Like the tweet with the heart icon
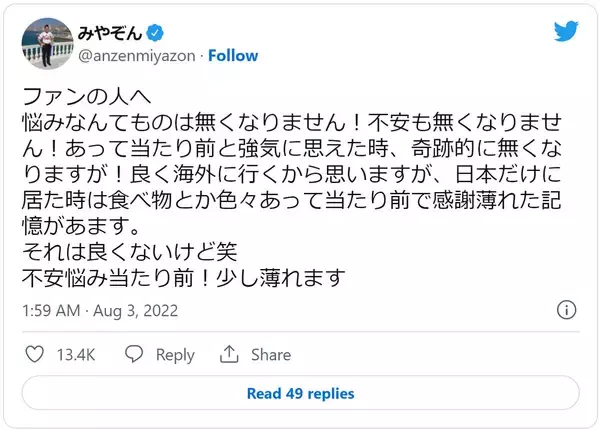The height and width of the screenshot is (430, 600). [34, 354]
